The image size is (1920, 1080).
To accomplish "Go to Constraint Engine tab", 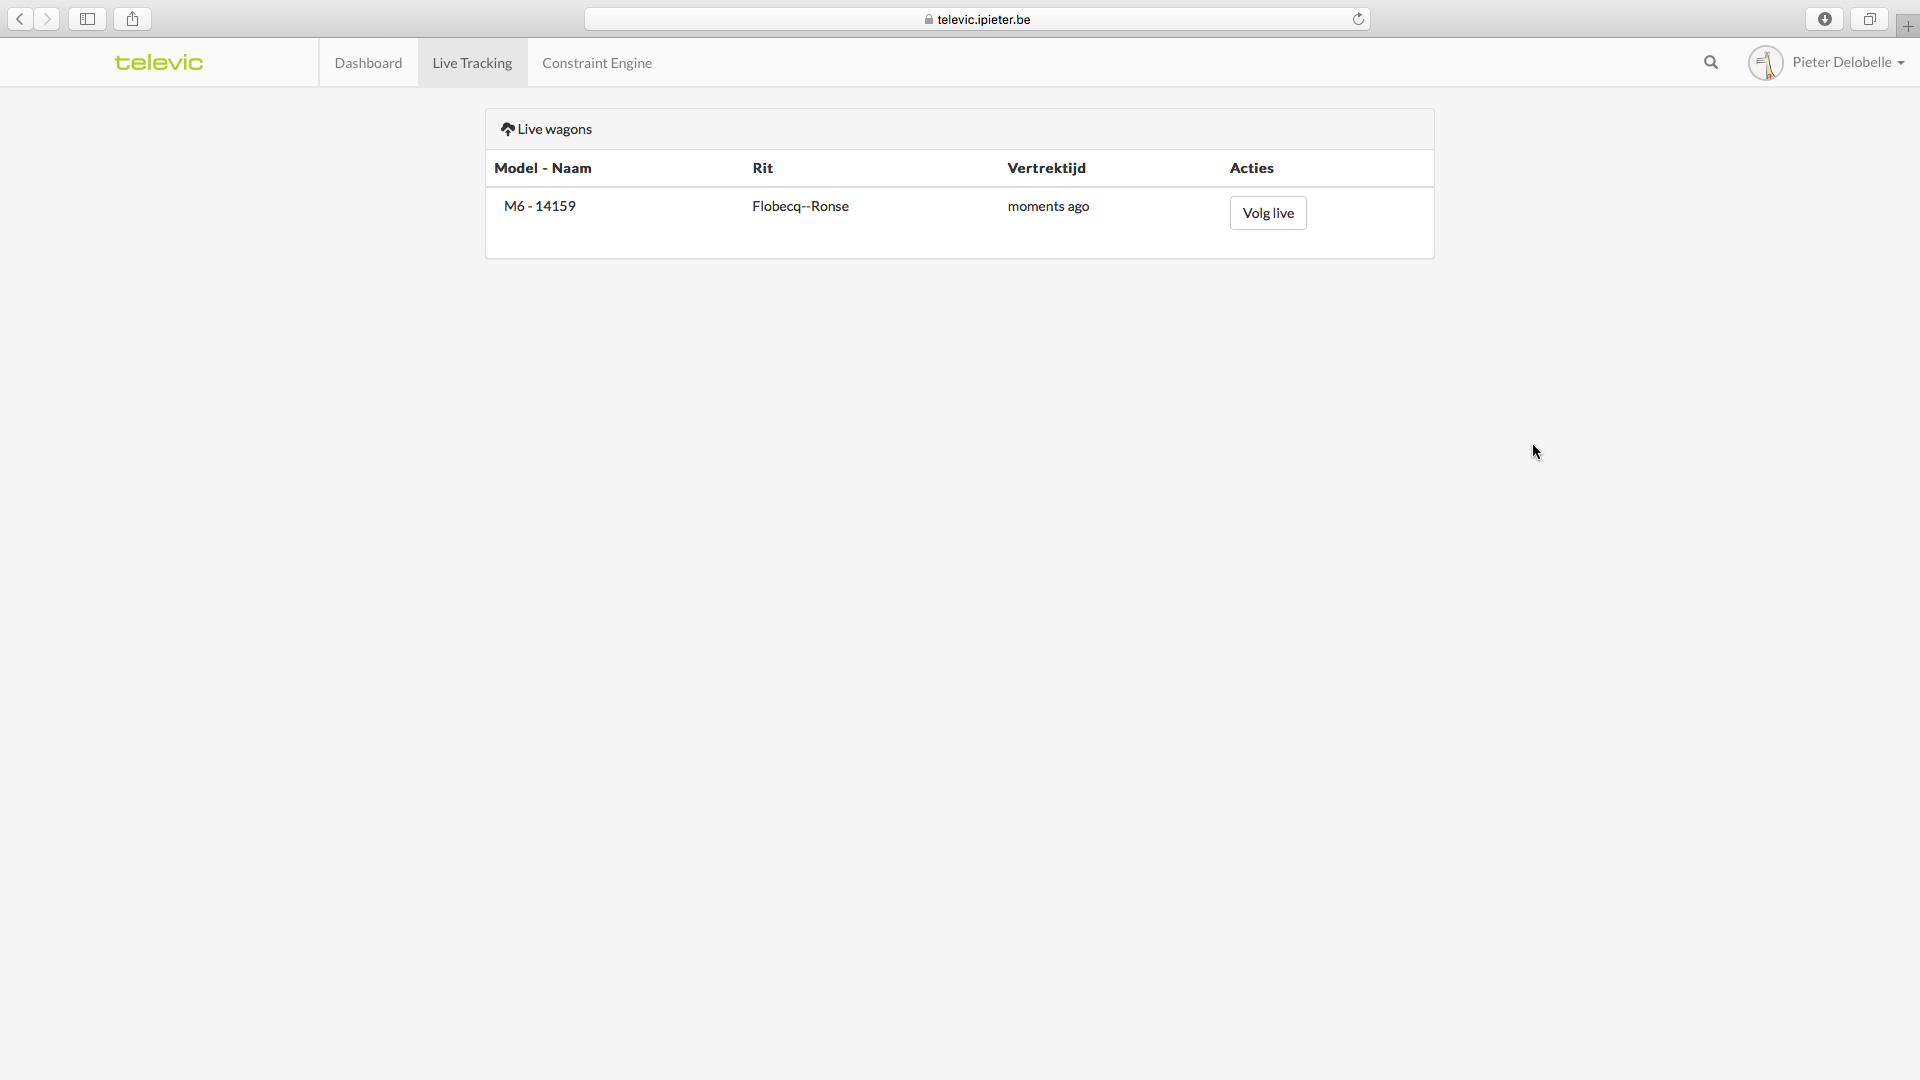I will 597,63.
